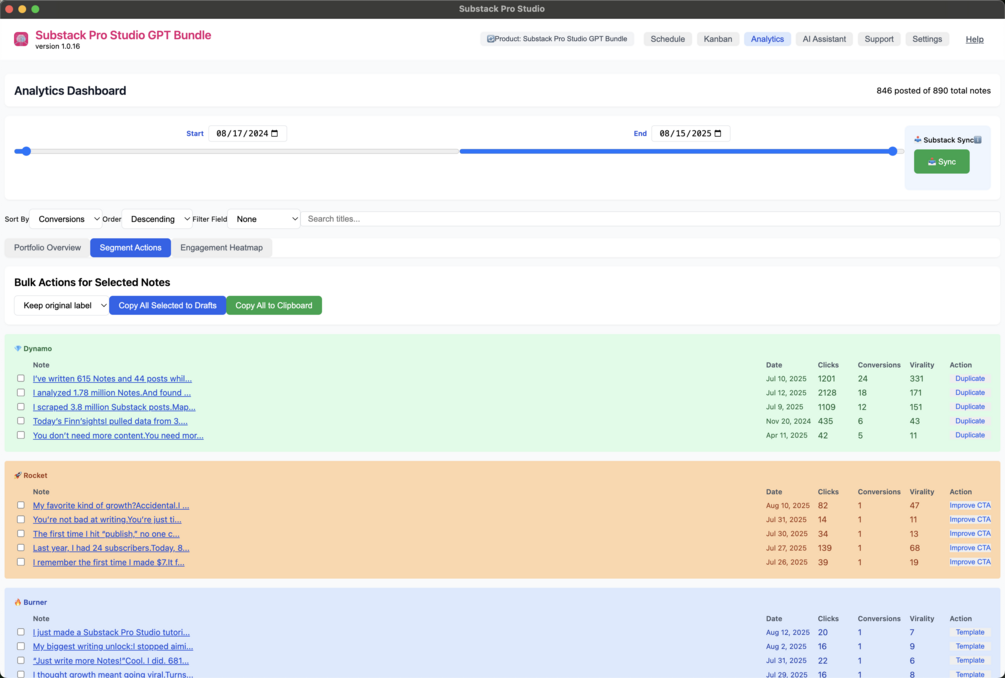Click the Rocket segment icon

coord(18,475)
